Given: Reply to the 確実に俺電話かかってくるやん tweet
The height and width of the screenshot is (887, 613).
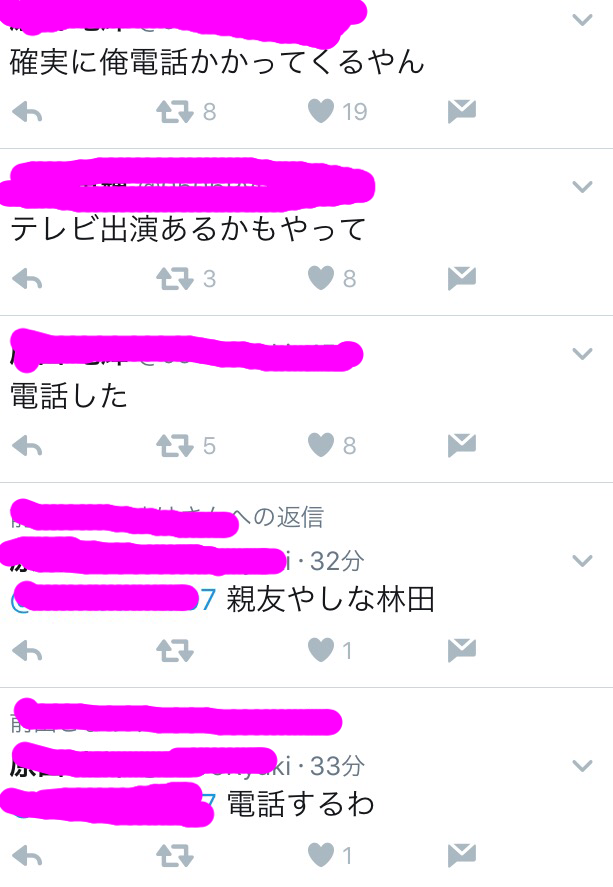Looking at the screenshot, I should (x=27, y=112).
